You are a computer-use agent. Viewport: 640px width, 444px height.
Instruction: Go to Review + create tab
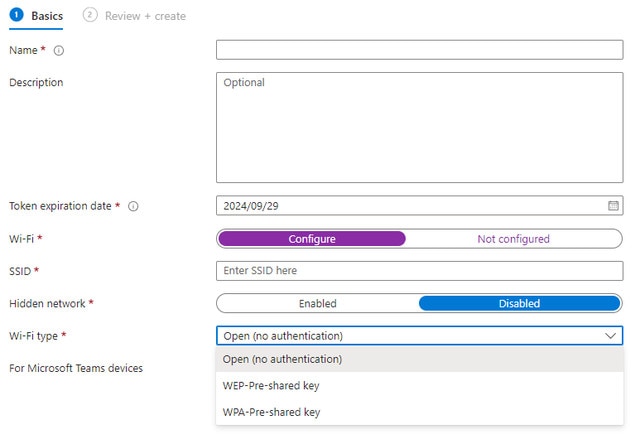[x=145, y=16]
